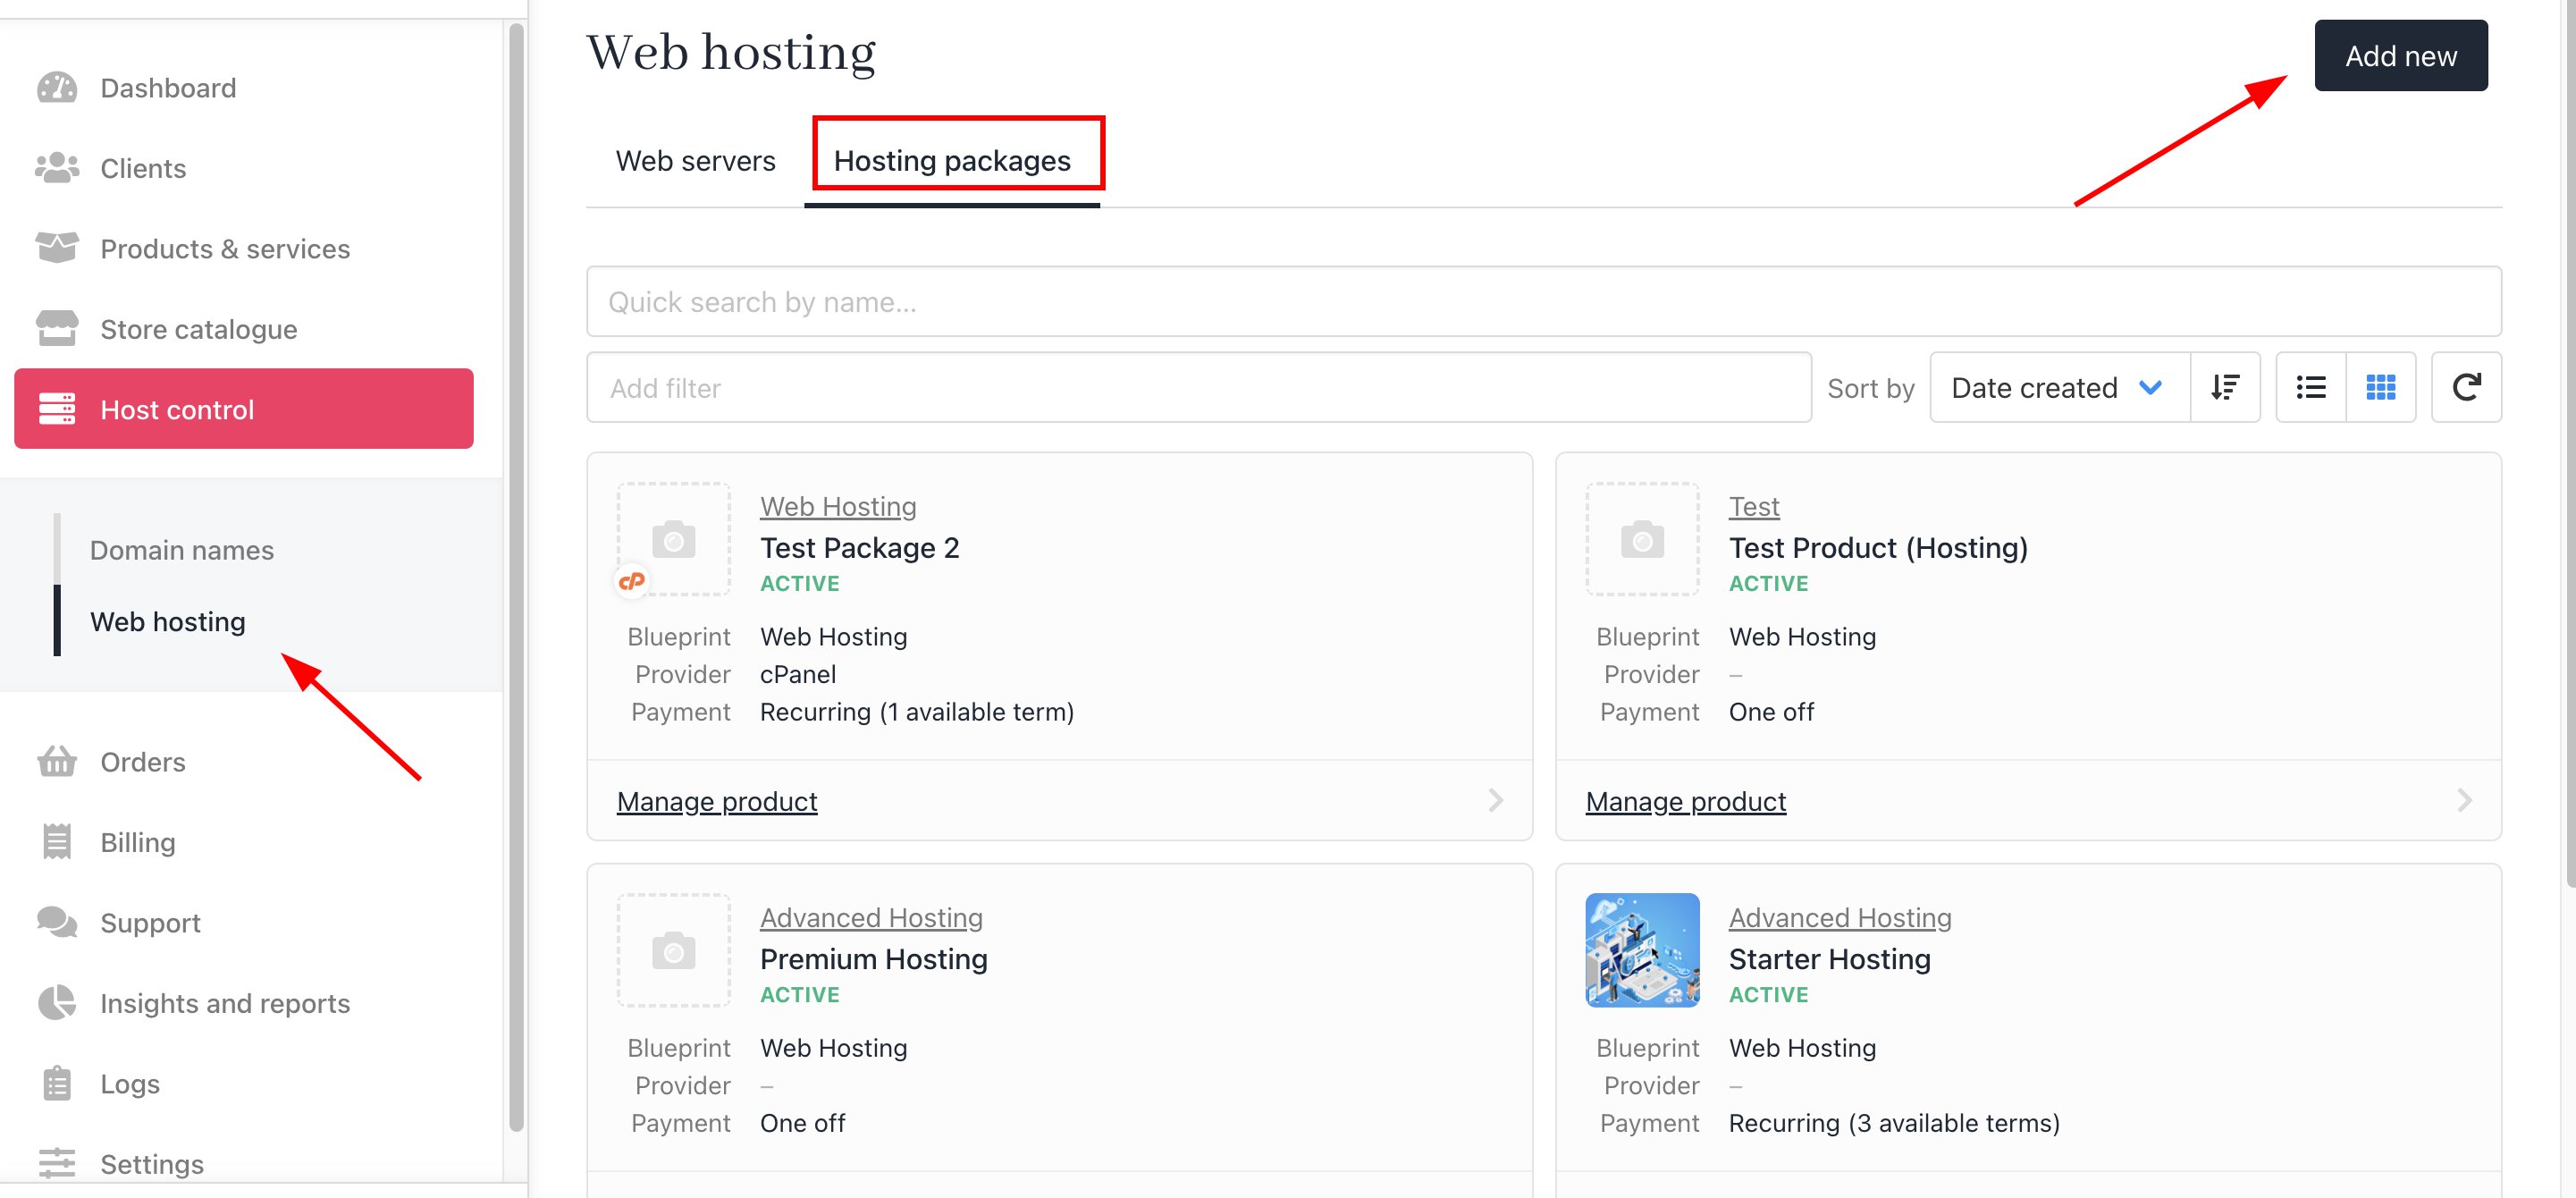Viewport: 2576px width, 1198px height.
Task: Refresh the hosting packages list
Action: click(x=2466, y=387)
